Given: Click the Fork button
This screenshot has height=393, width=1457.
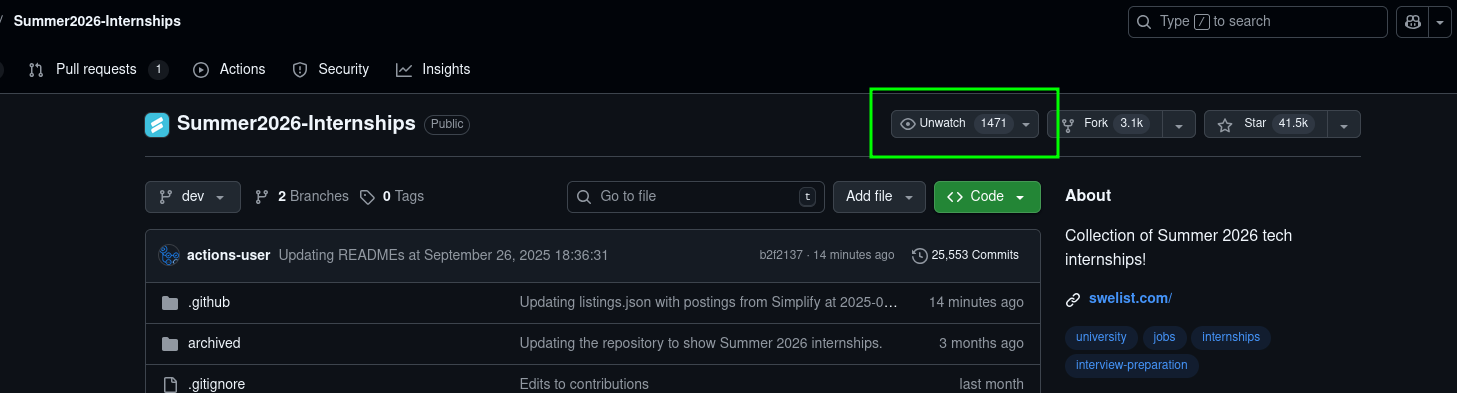Looking at the screenshot, I should click(1105, 124).
